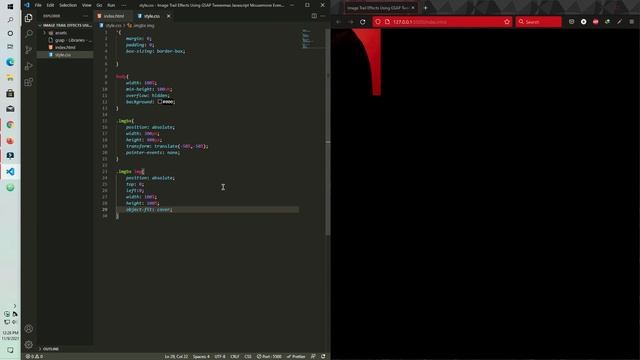Click the Prettier status bar item
Viewport: 640px width, 360px height.
pyautogui.click(x=296, y=356)
